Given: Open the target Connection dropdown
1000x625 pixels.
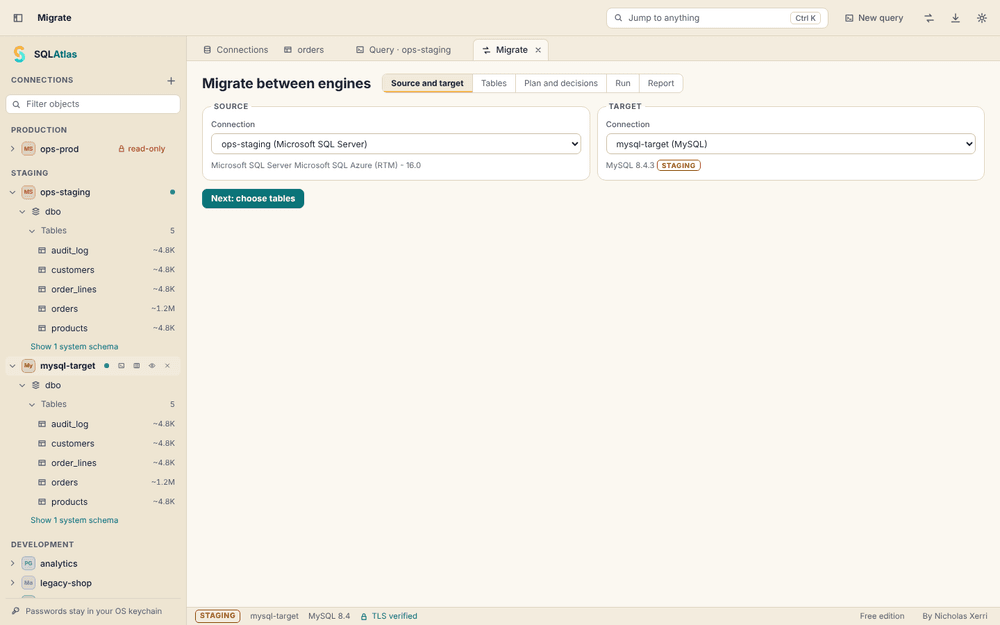Looking at the screenshot, I should click(791, 144).
